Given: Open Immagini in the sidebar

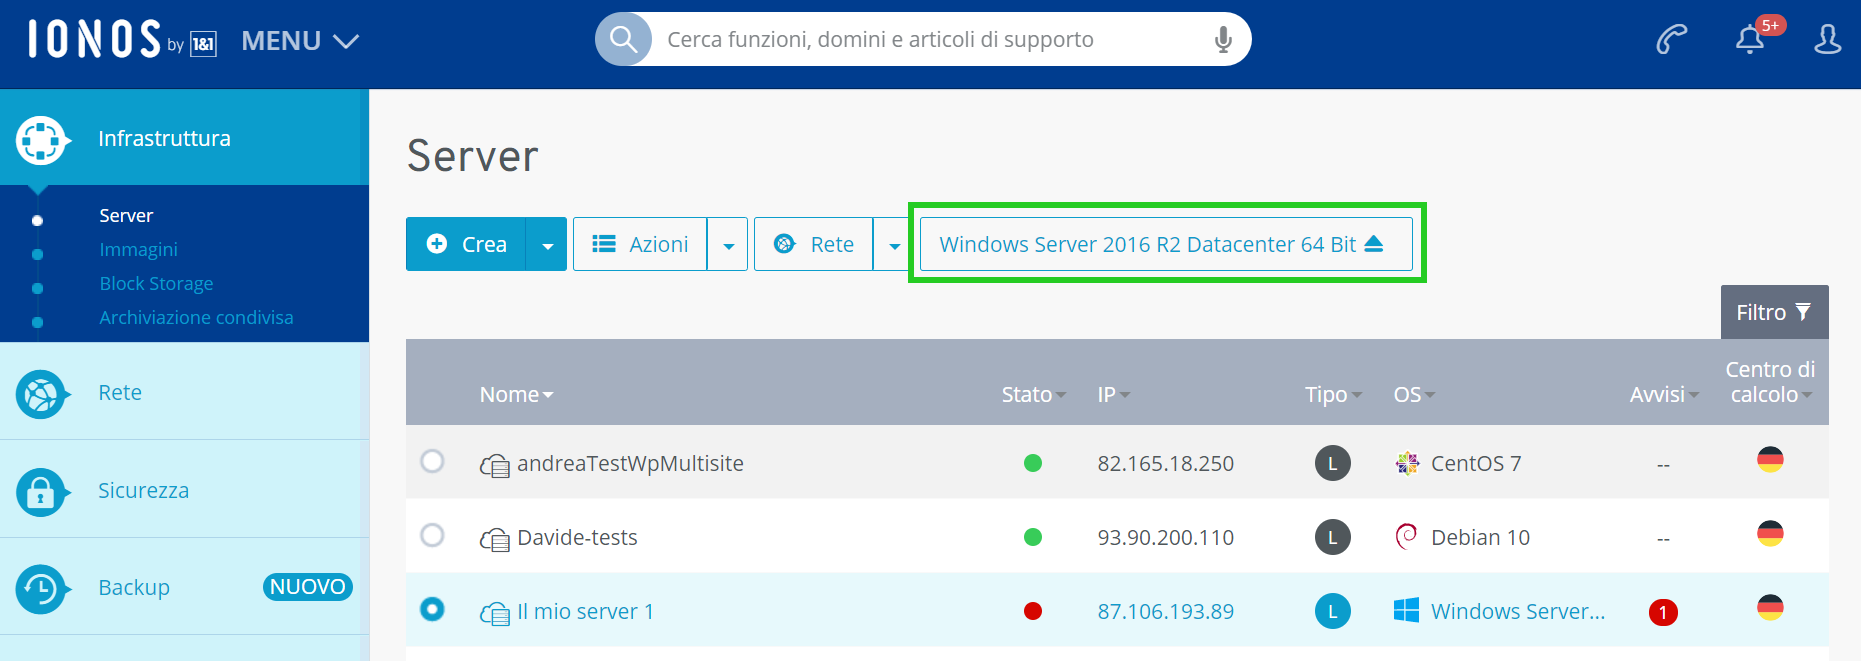Looking at the screenshot, I should pos(138,249).
